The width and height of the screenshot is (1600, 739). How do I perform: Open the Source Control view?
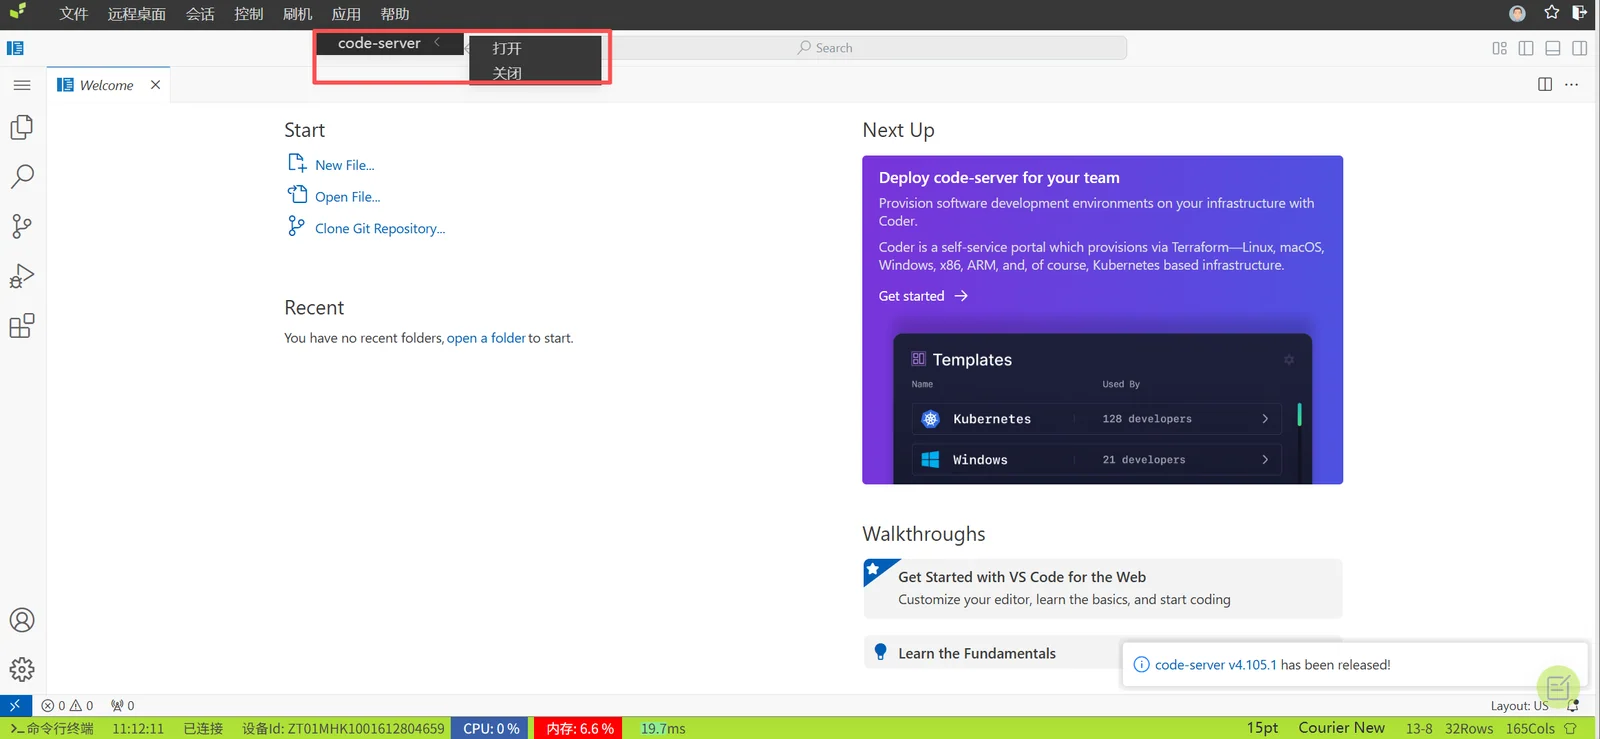(21, 226)
